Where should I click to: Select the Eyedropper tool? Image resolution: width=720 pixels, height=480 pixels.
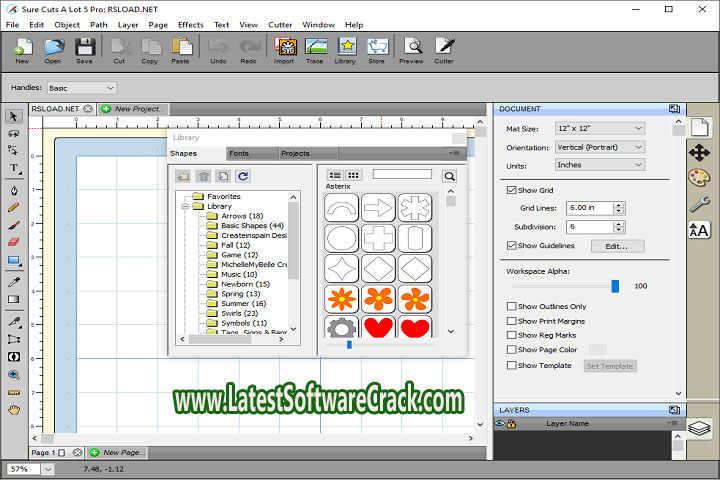tap(14, 282)
